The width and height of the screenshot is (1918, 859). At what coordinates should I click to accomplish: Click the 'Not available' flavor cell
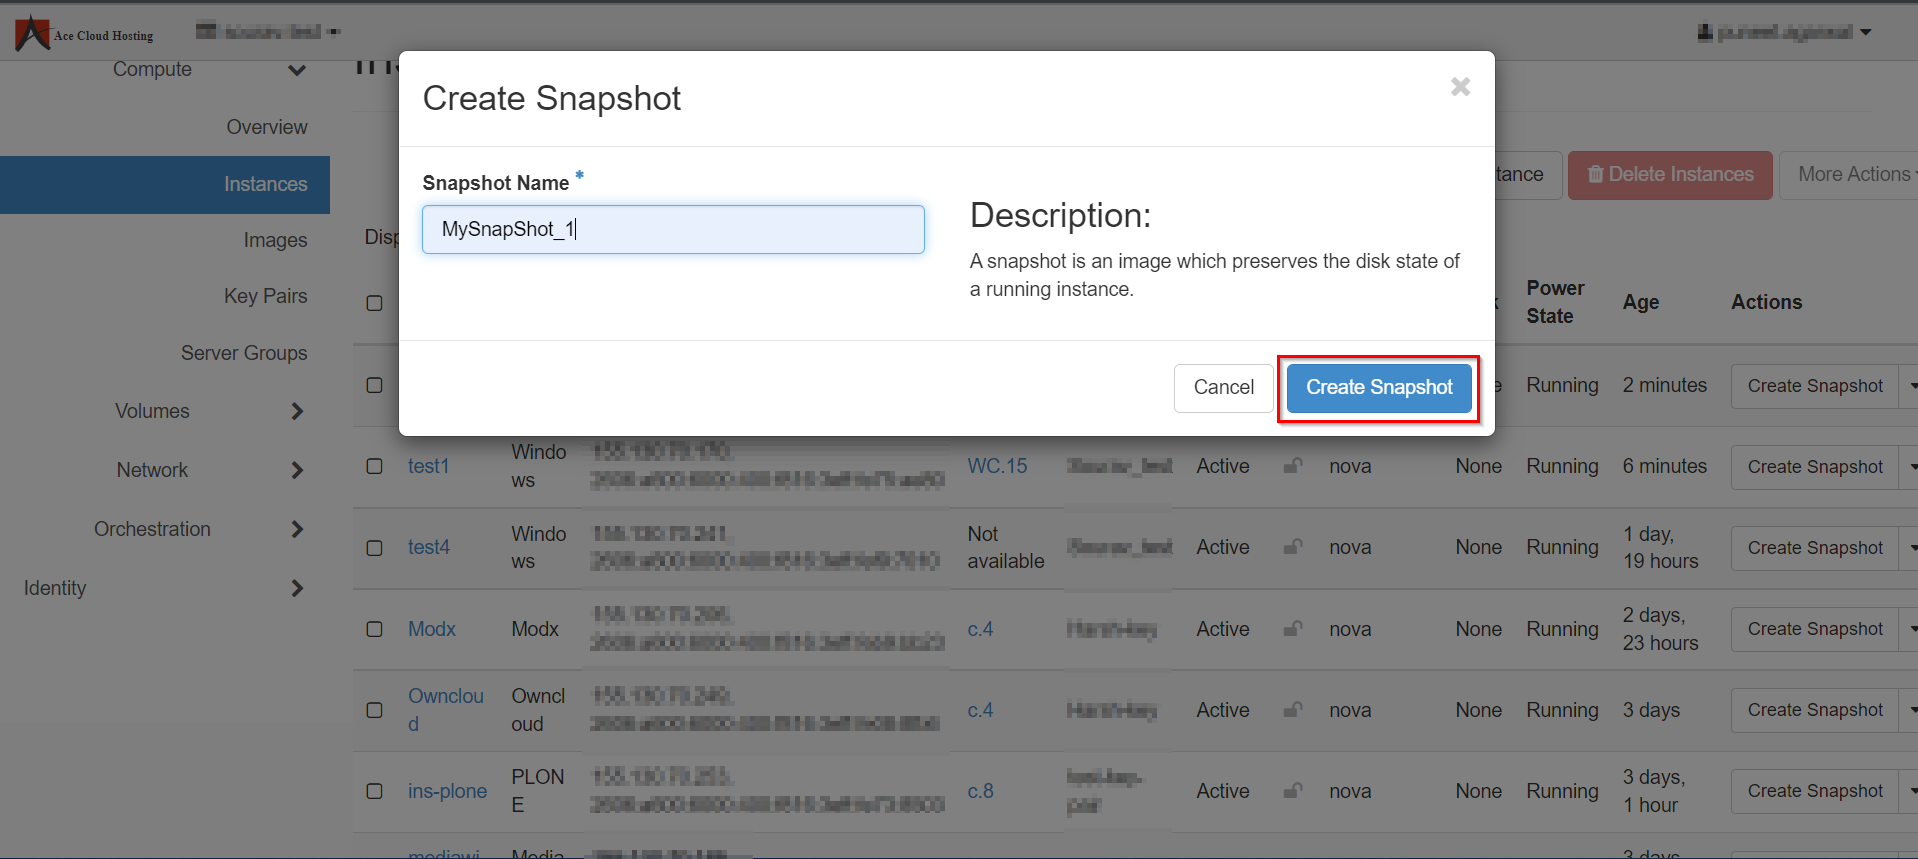[1005, 548]
